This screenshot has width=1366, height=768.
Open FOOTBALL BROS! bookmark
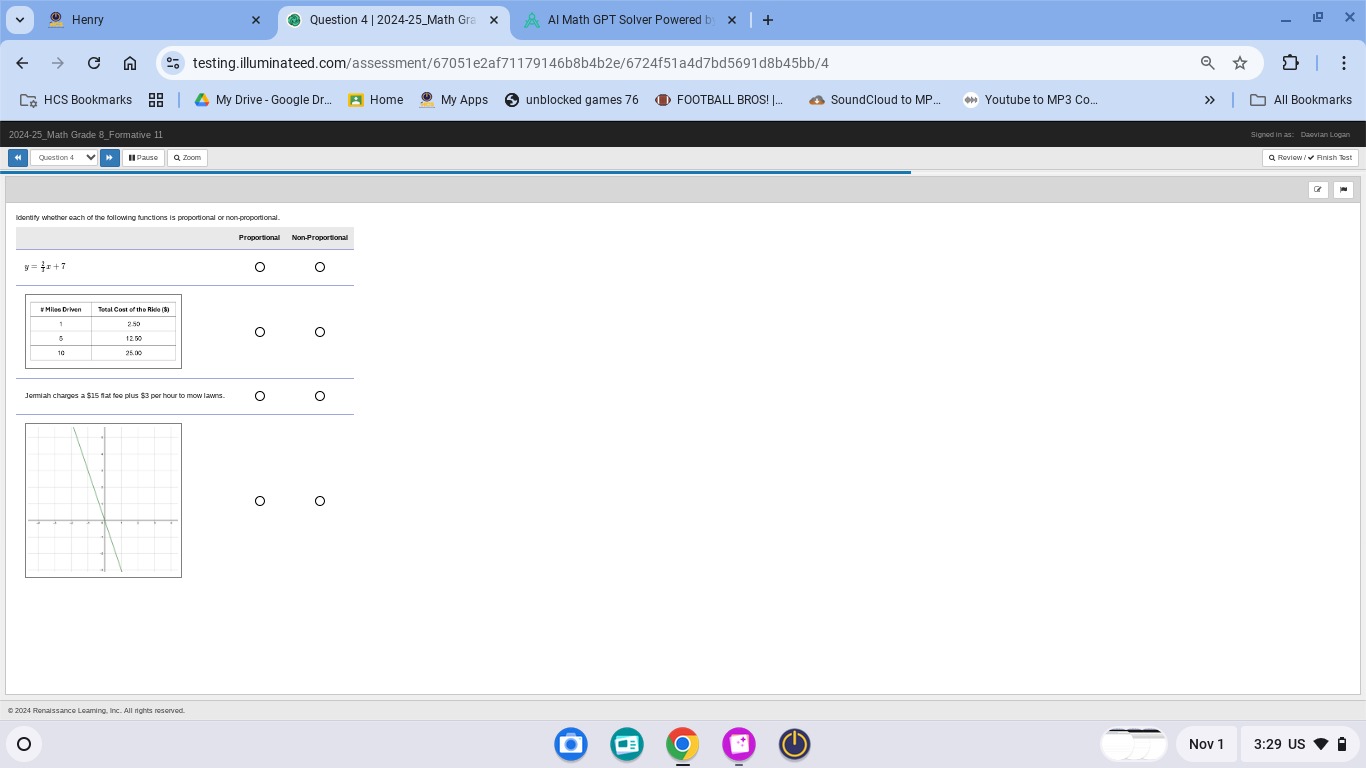coord(719,100)
